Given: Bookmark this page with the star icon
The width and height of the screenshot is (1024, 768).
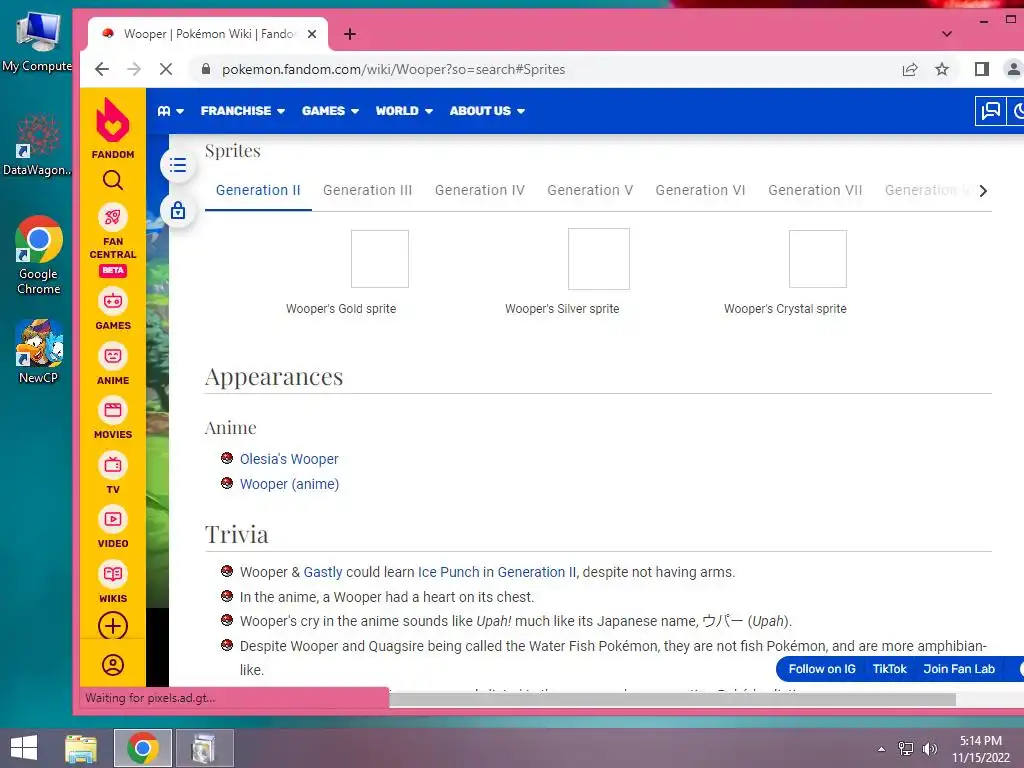Looking at the screenshot, I should (942, 69).
